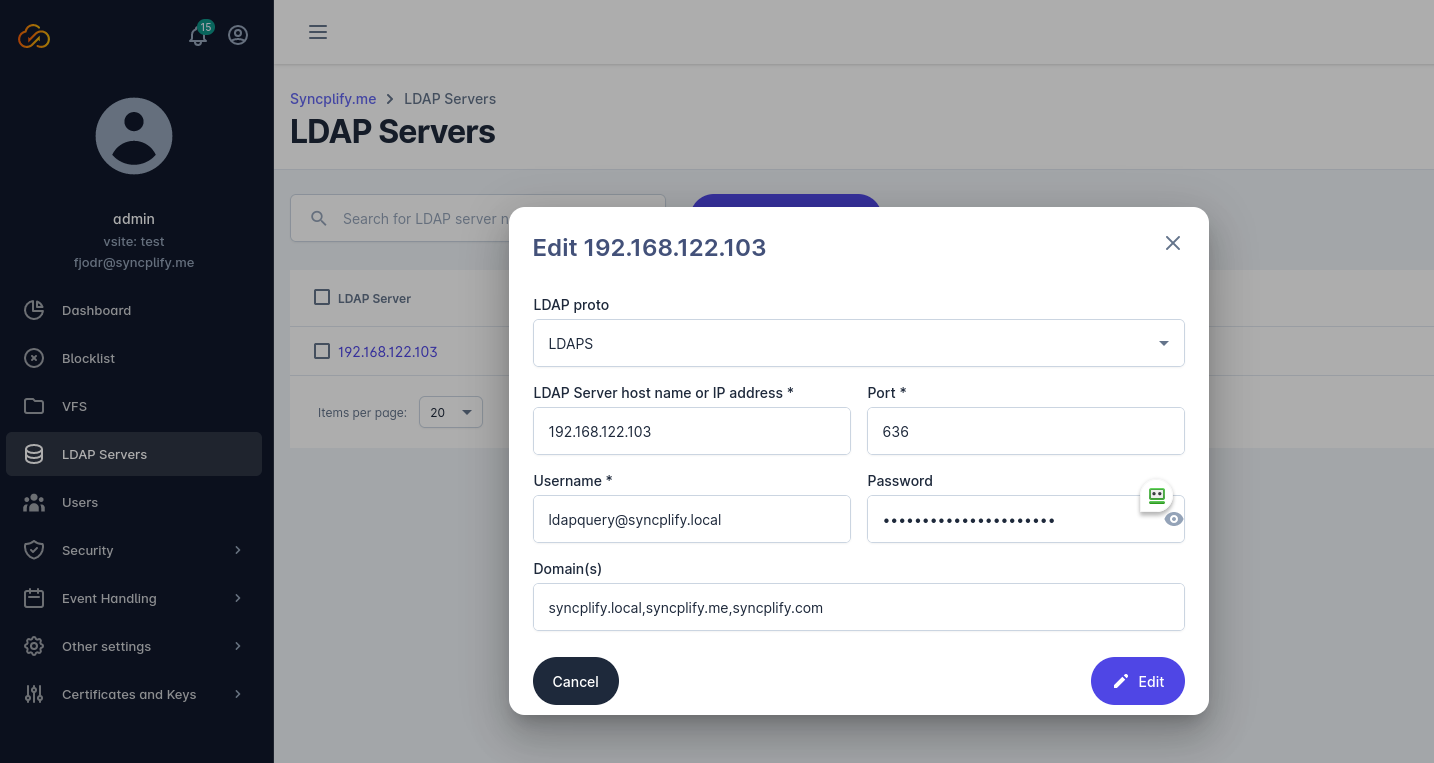Check the 192.168.122.103 row checkbox
The height and width of the screenshot is (763, 1434).
click(x=322, y=351)
